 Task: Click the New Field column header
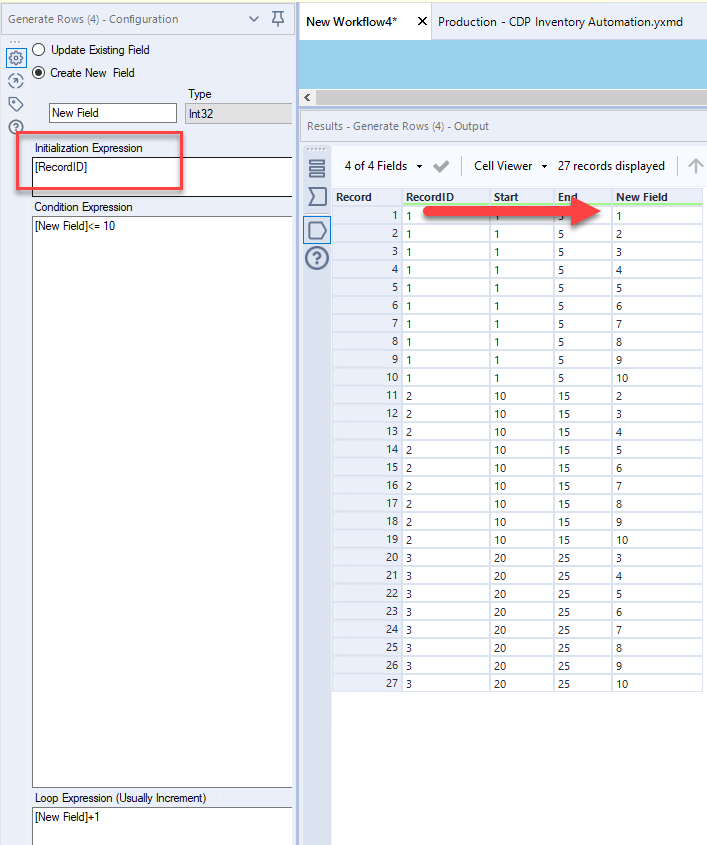[657, 197]
